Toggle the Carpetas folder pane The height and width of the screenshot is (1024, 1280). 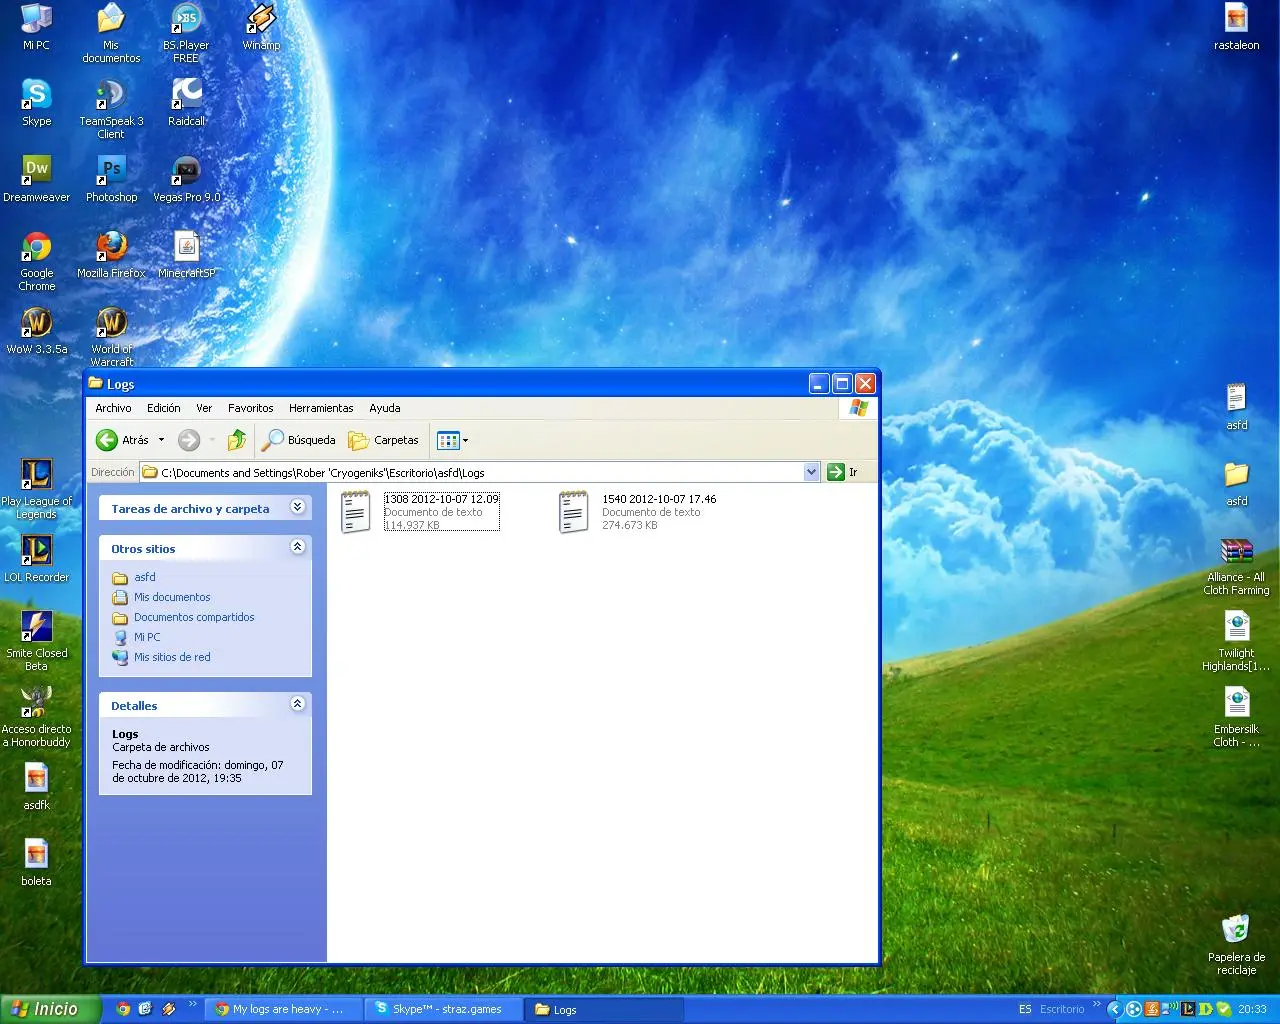(x=384, y=440)
